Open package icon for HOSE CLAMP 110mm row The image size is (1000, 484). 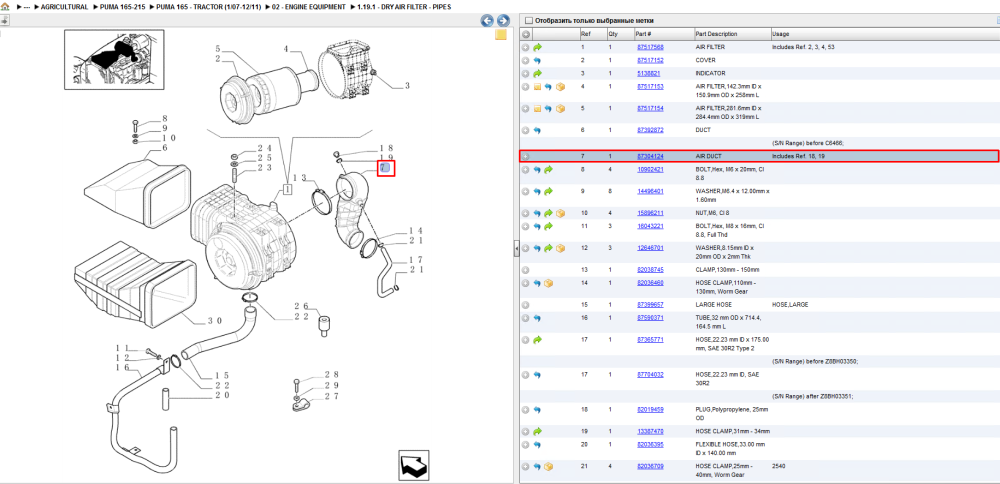click(x=548, y=283)
